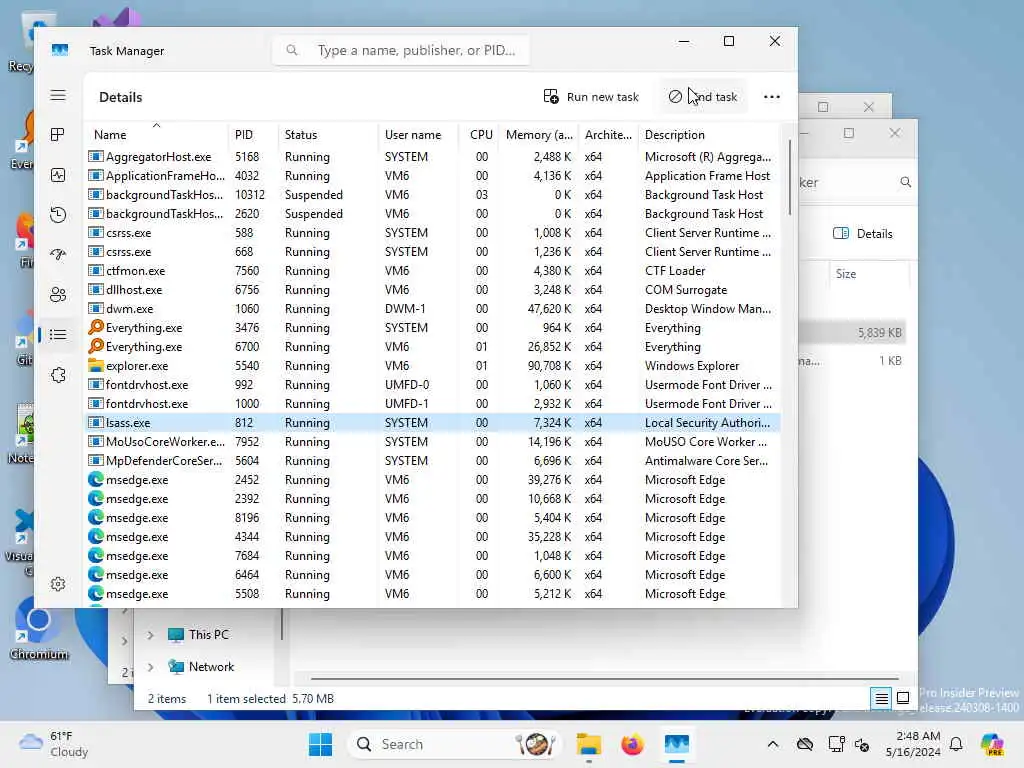Click the Task Manager vertical scrollbar thumb
Image resolution: width=1024 pixels, height=768 pixels.
click(x=790, y=177)
